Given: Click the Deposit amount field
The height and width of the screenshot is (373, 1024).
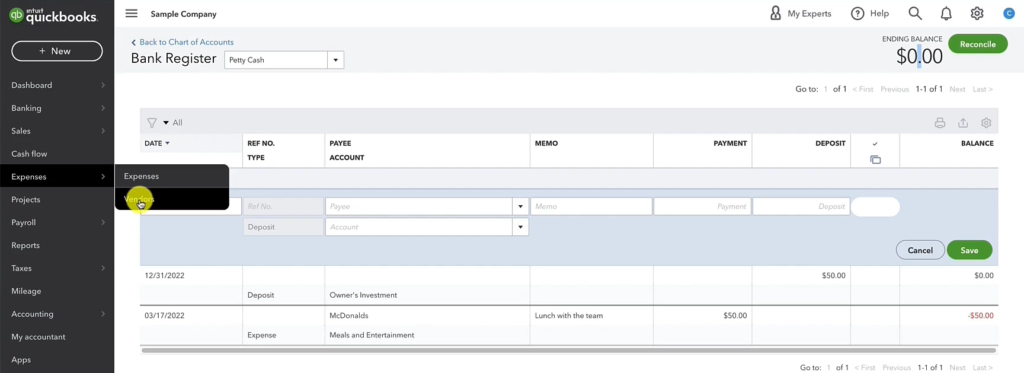Looking at the screenshot, I should click(801, 206).
